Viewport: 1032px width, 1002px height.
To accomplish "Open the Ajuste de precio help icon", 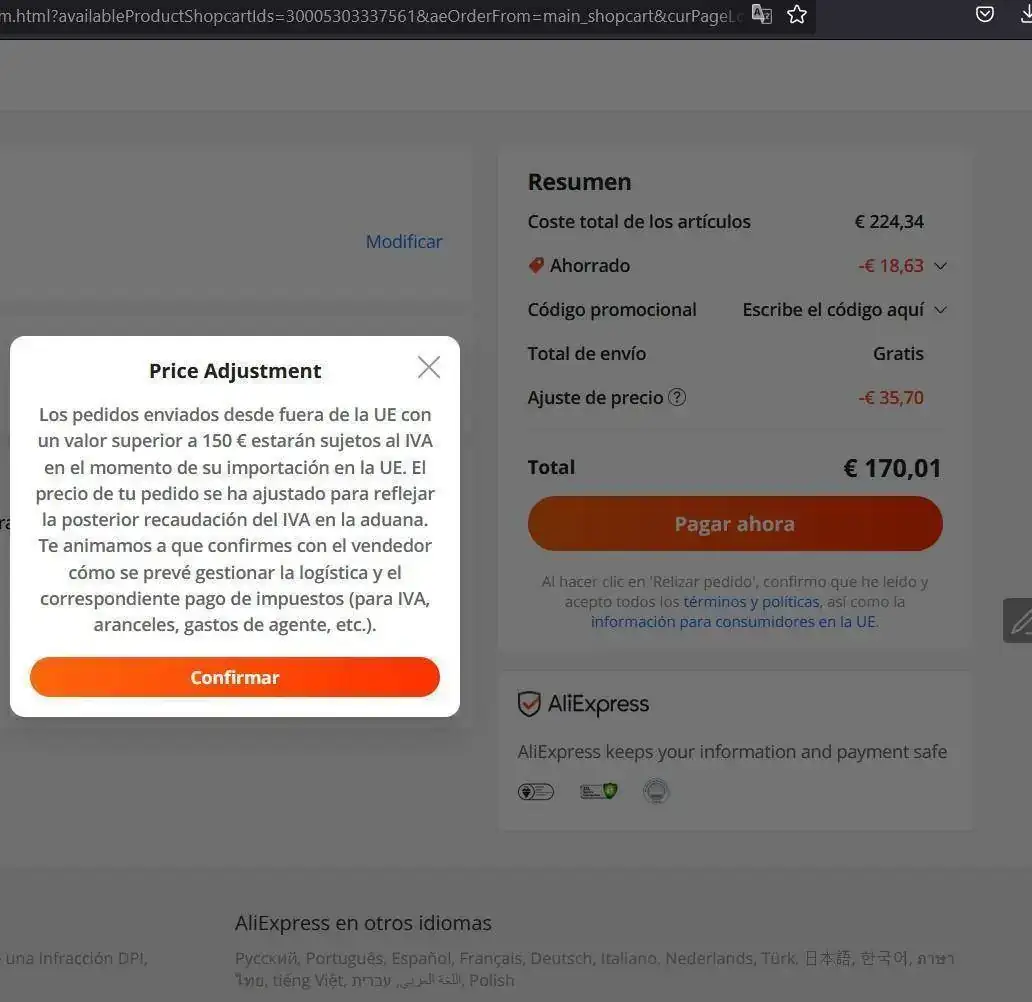I will [x=677, y=397].
